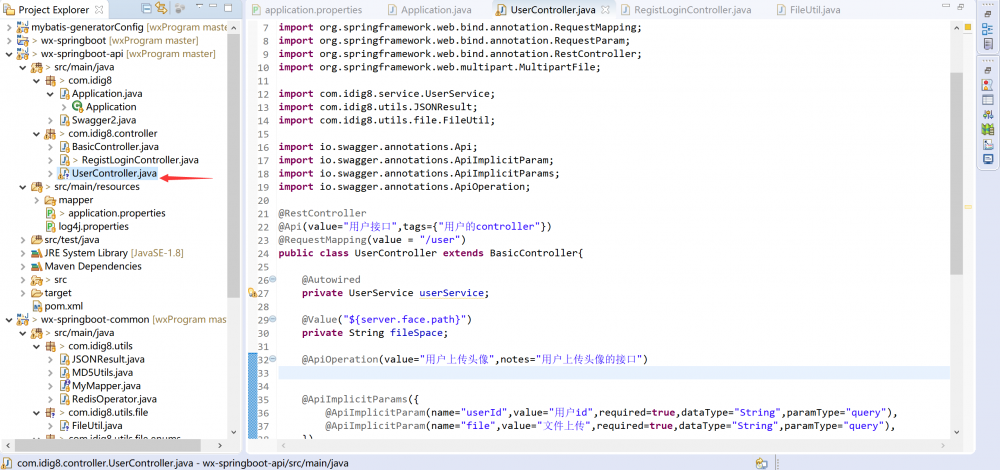This screenshot has height=470, width=1000.
Task: Collapse com.idig8.controller package
Action: pos(36,134)
